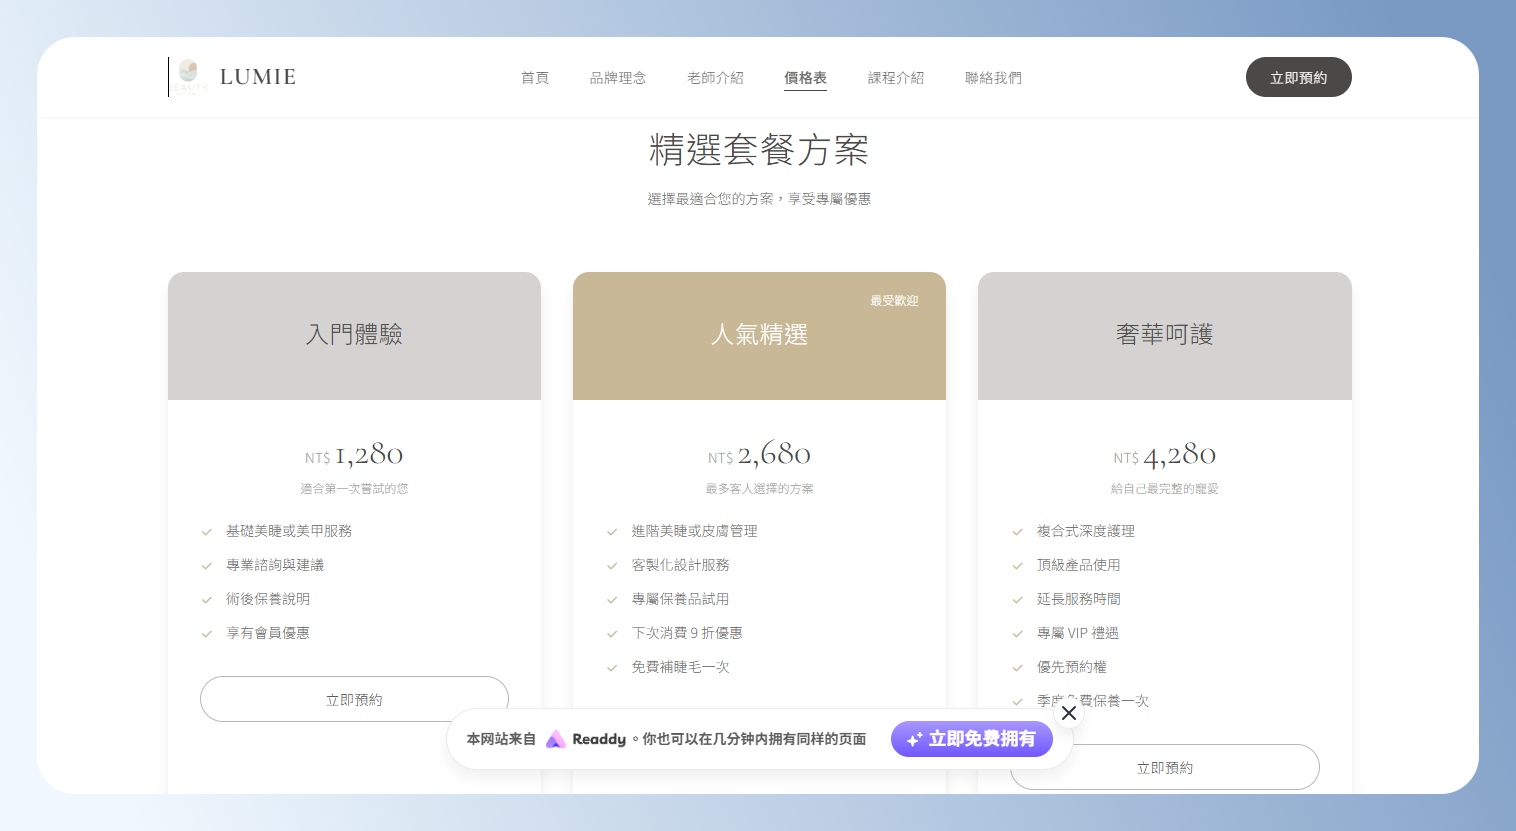The width and height of the screenshot is (1516, 831).
Task: Open 老師介紹 in navigation
Action: tap(715, 78)
